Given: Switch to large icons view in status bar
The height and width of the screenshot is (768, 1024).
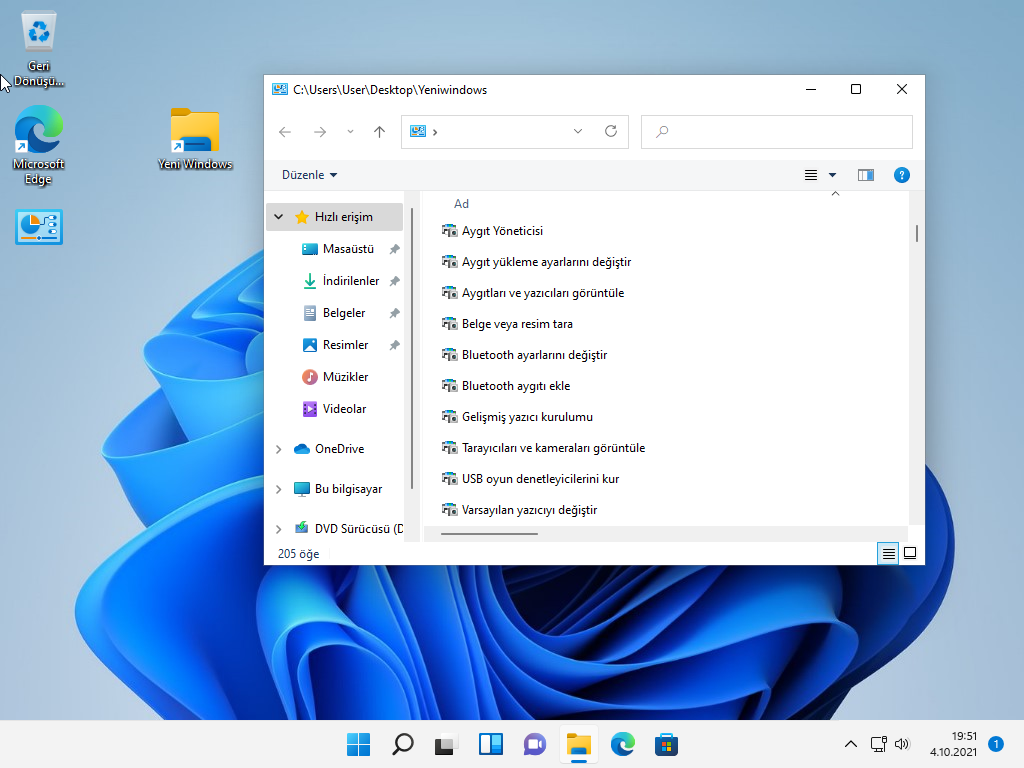Looking at the screenshot, I should [910, 554].
